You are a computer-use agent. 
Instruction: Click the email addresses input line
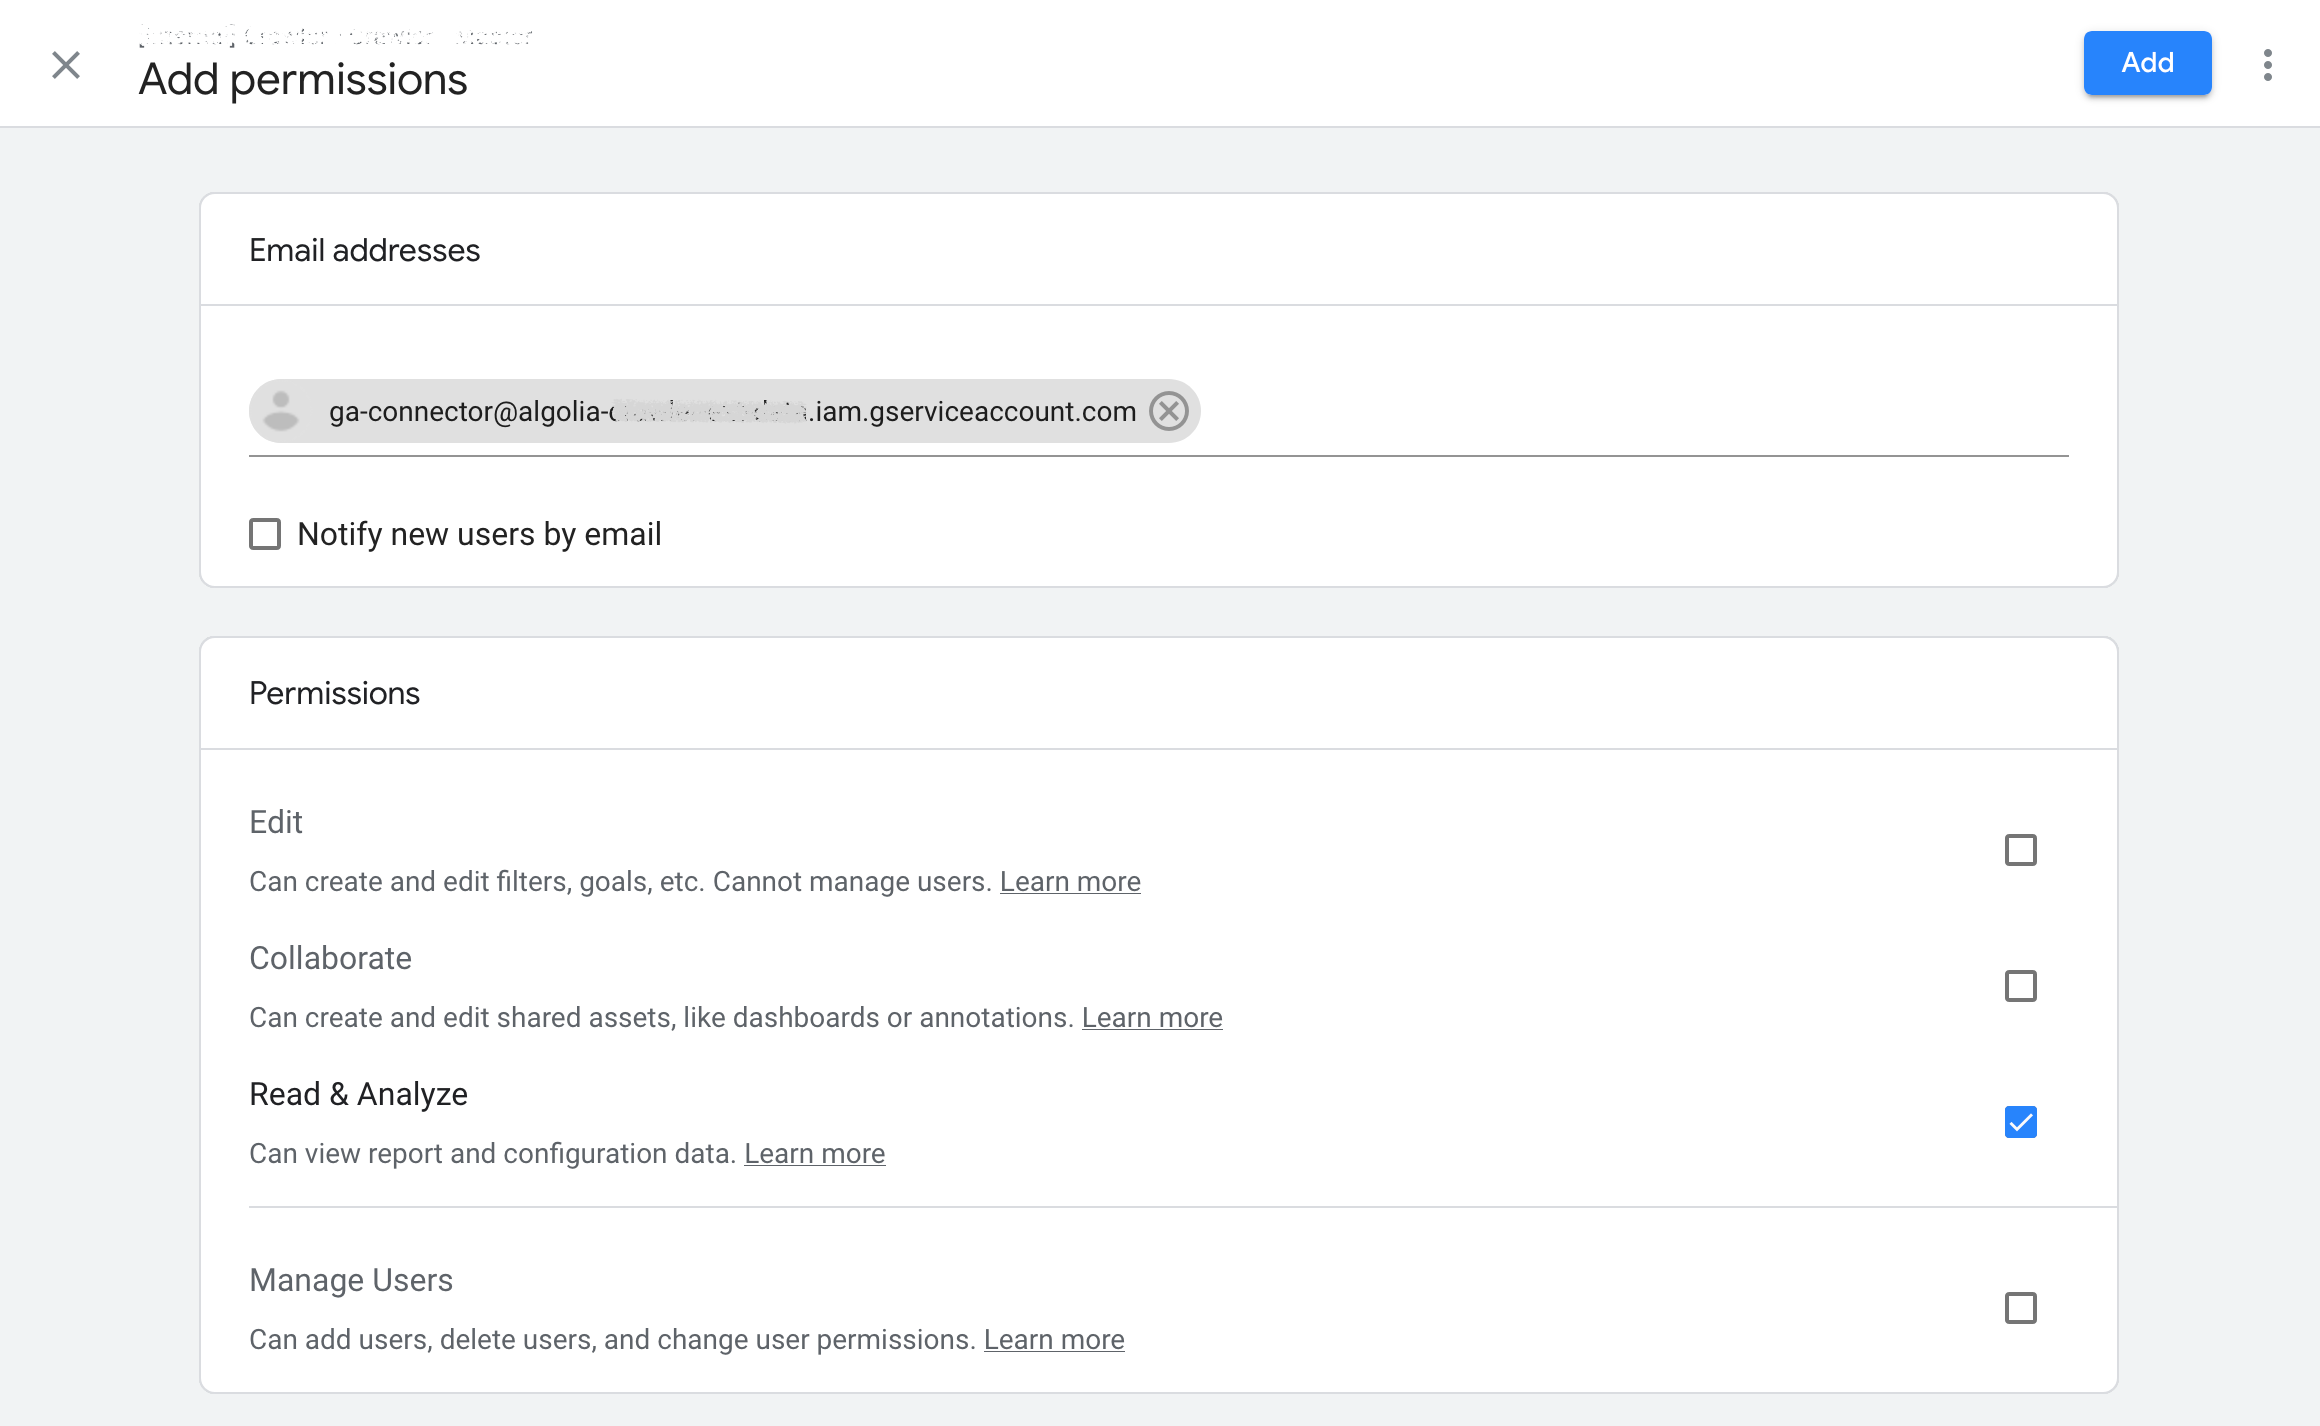(x=1600, y=430)
